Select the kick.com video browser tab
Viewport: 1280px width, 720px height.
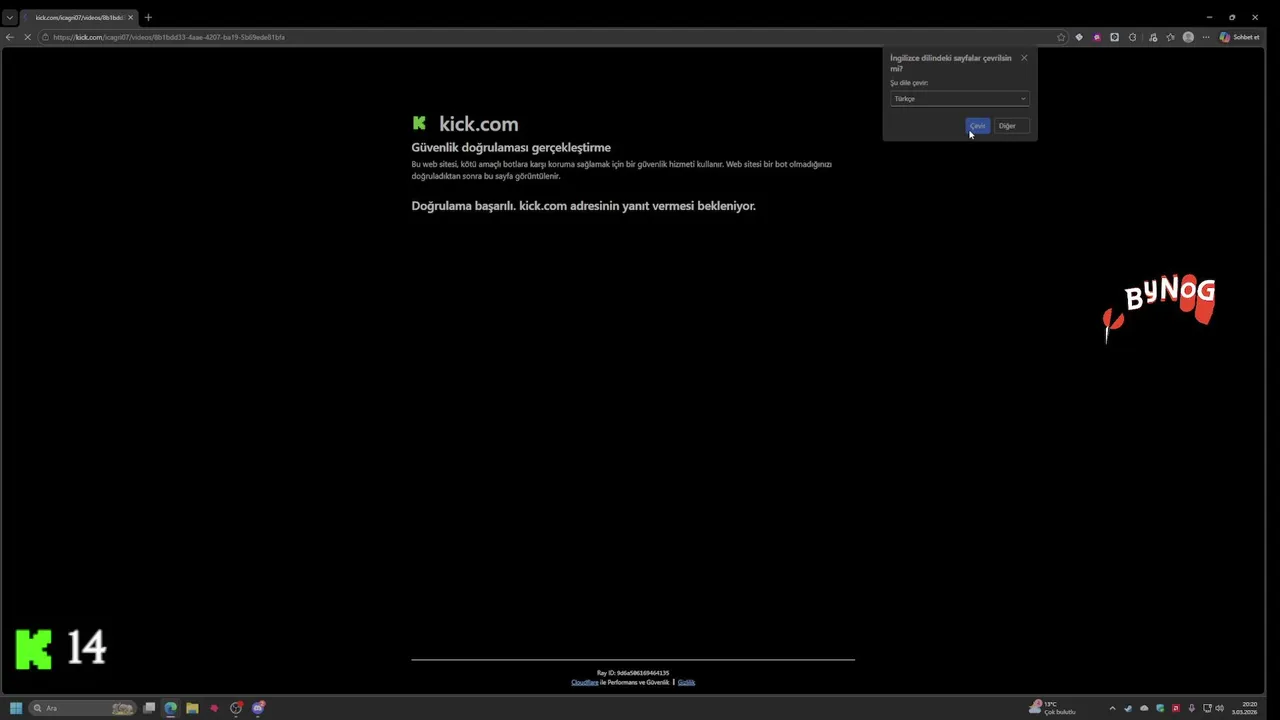pos(78,17)
